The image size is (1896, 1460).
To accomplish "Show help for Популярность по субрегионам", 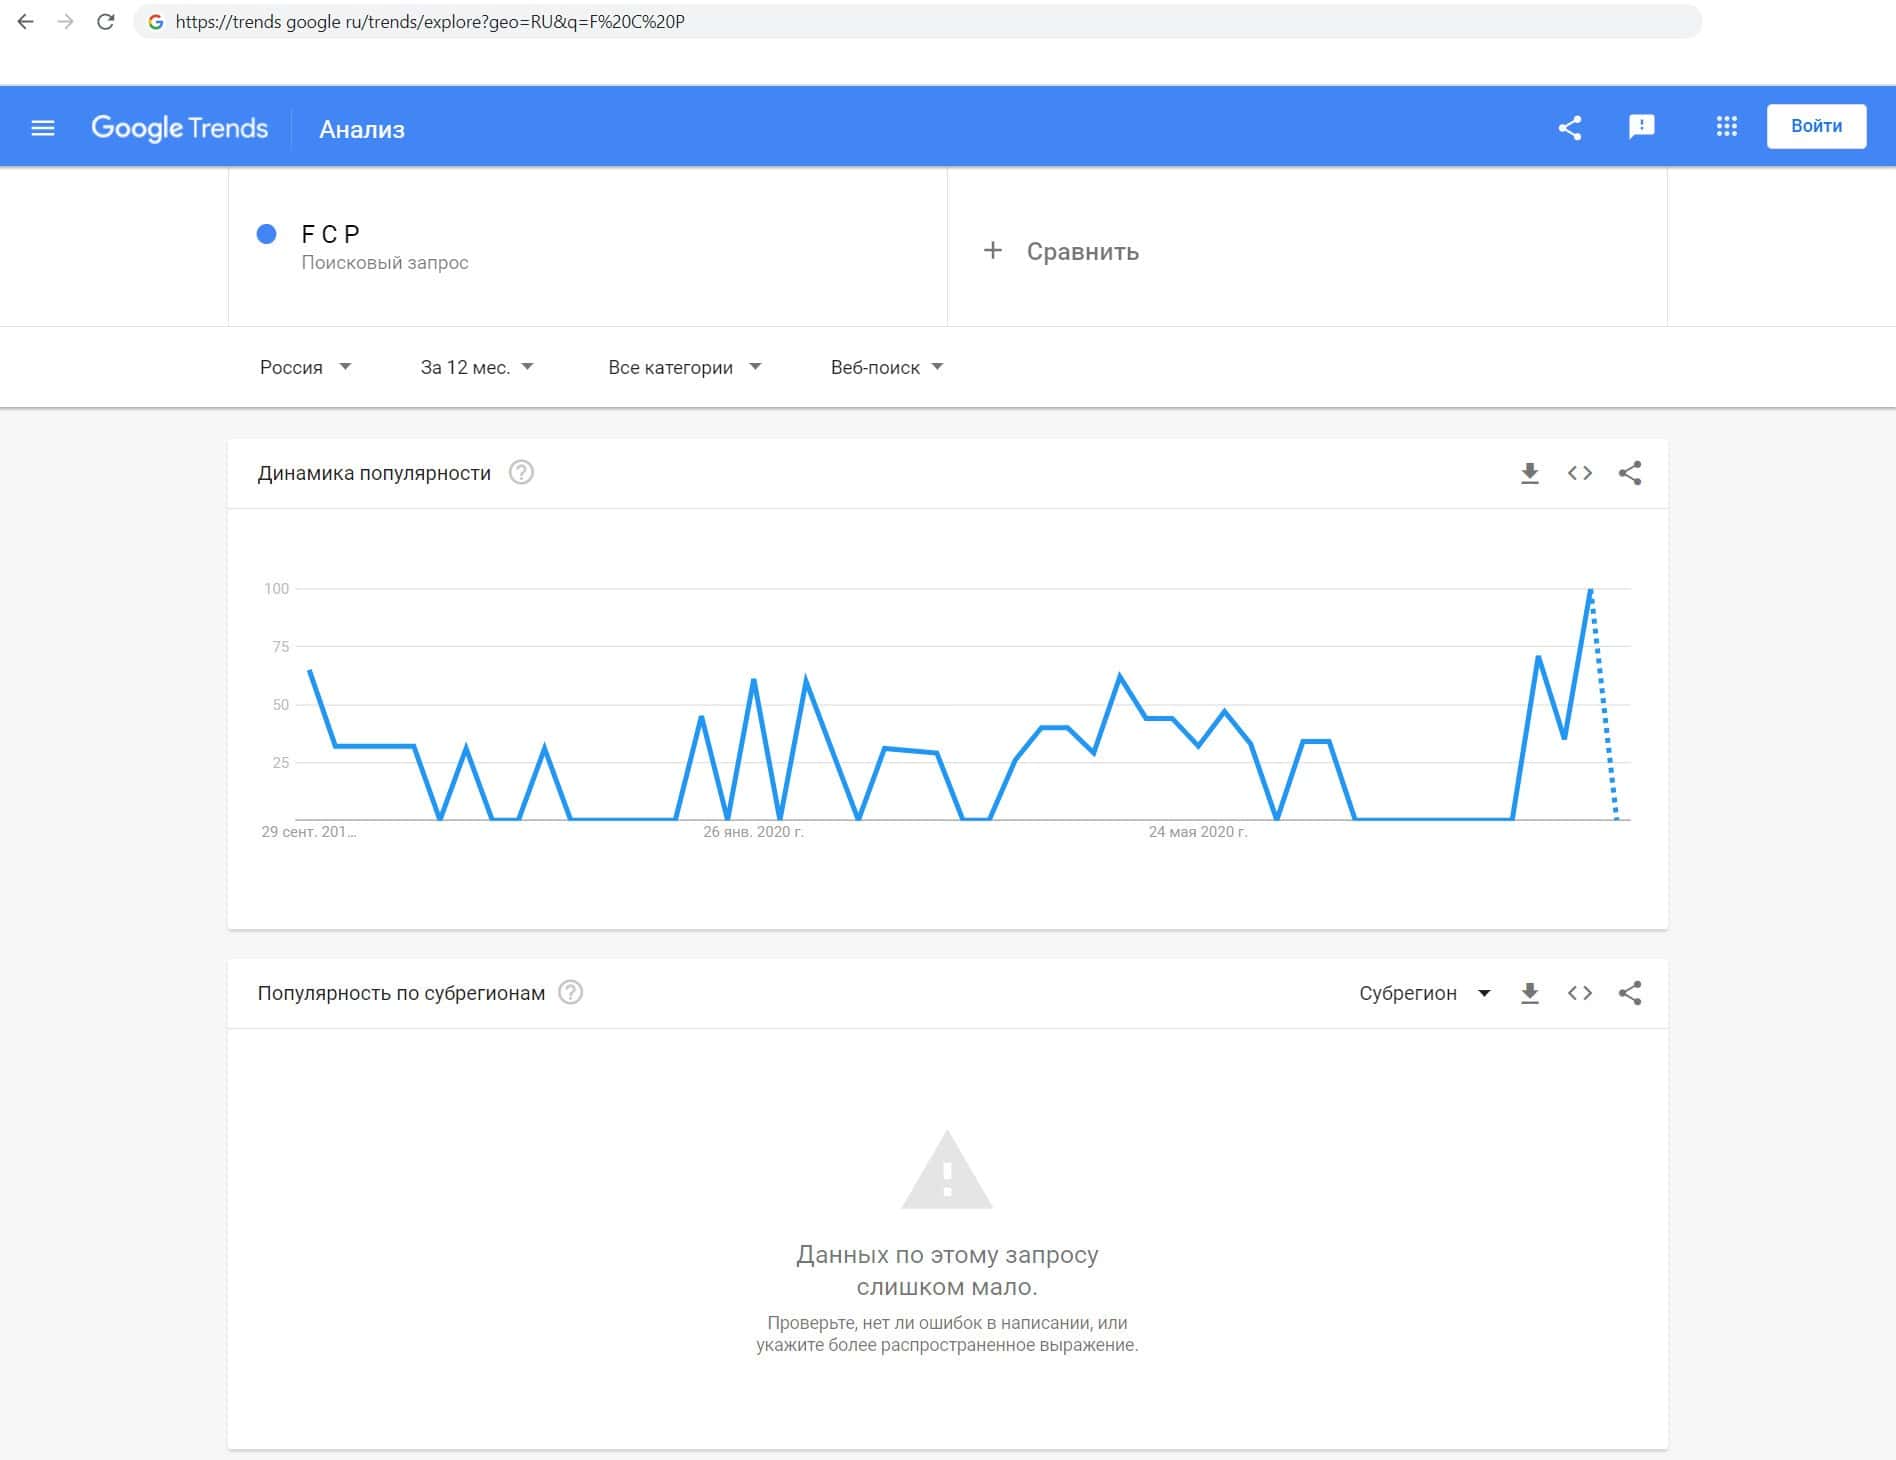I will (570, 992).
